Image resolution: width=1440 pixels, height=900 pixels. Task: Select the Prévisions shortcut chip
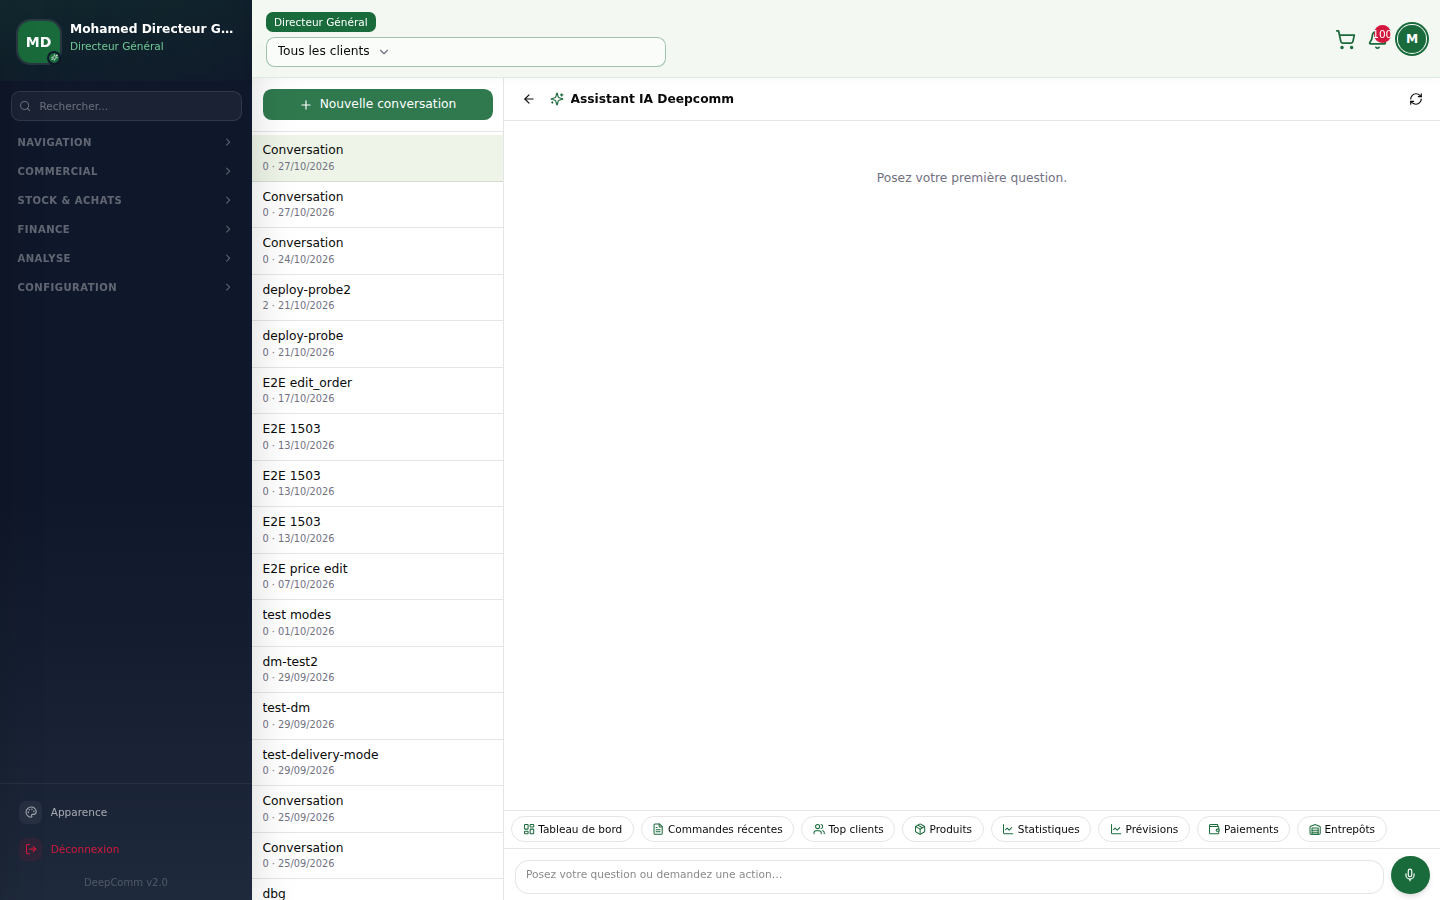1144,829
